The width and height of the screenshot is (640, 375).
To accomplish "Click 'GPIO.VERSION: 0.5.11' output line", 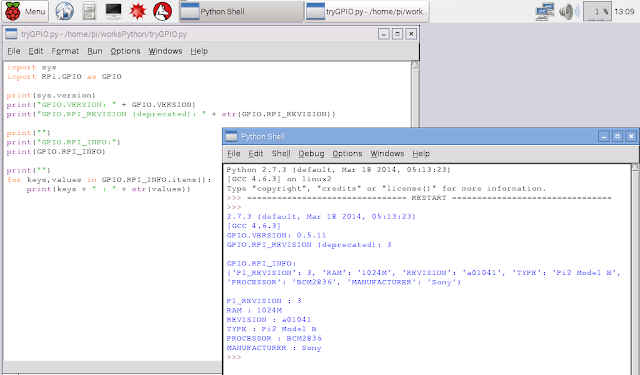I will point(276,235).
